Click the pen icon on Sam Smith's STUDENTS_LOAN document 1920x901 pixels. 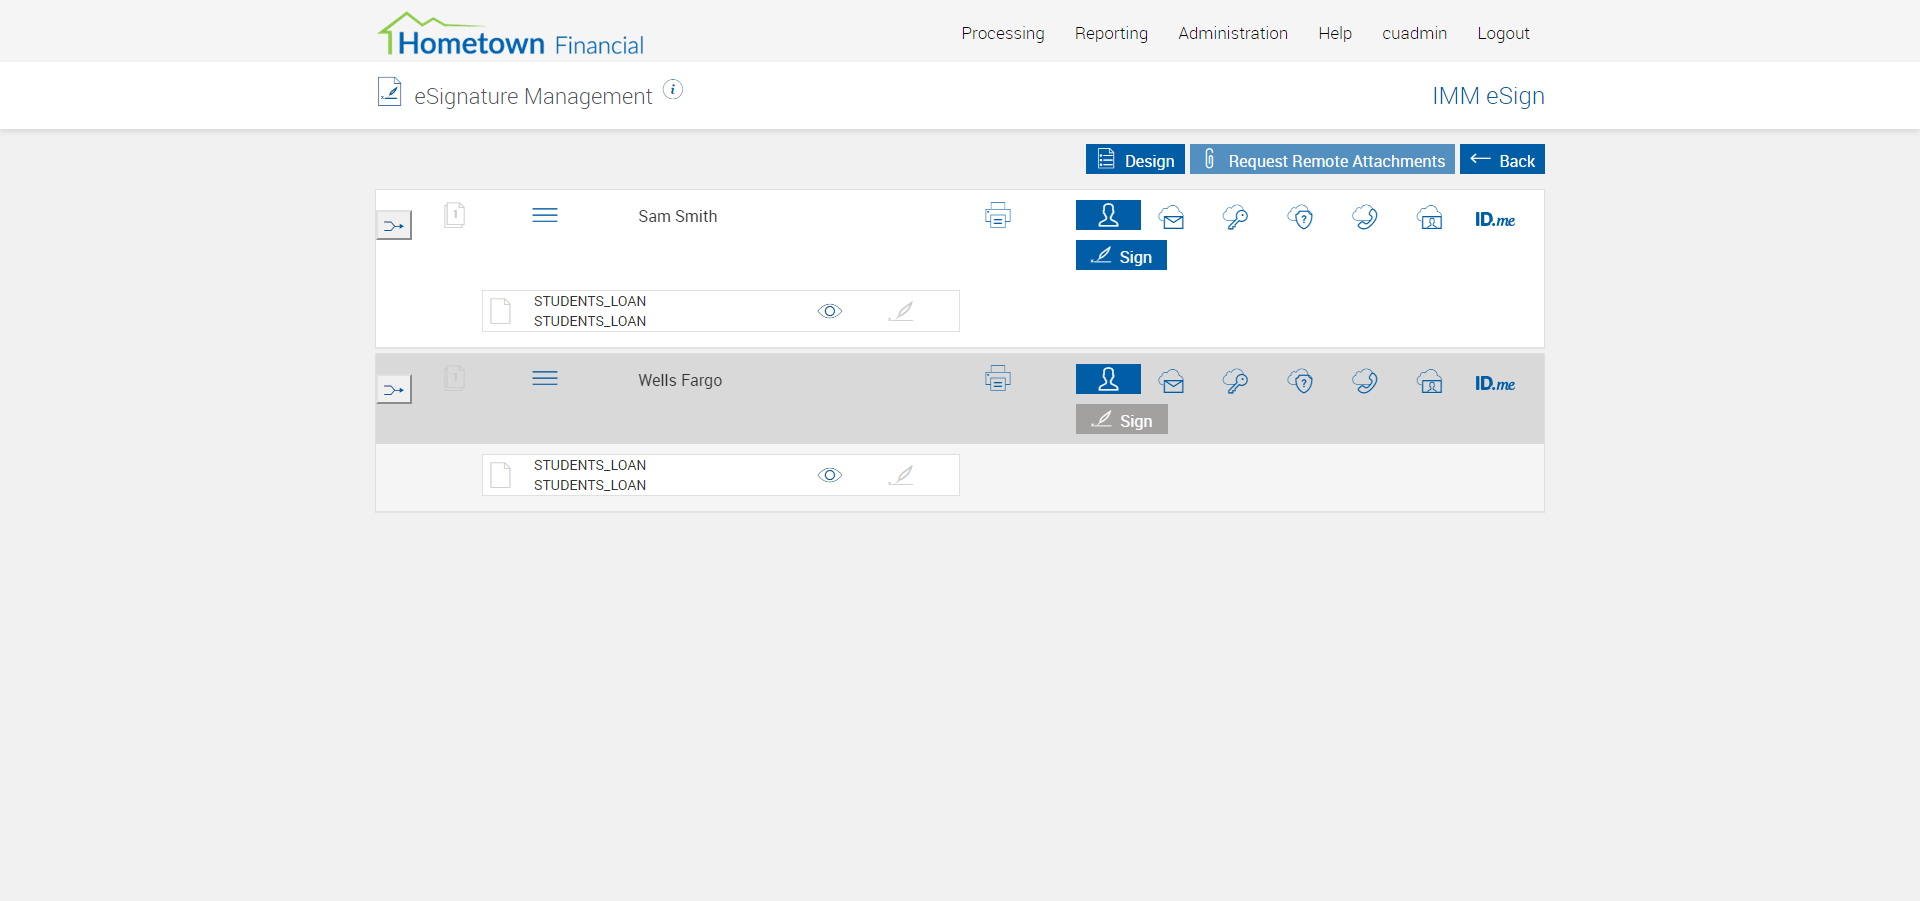click(x=901, y=311)
